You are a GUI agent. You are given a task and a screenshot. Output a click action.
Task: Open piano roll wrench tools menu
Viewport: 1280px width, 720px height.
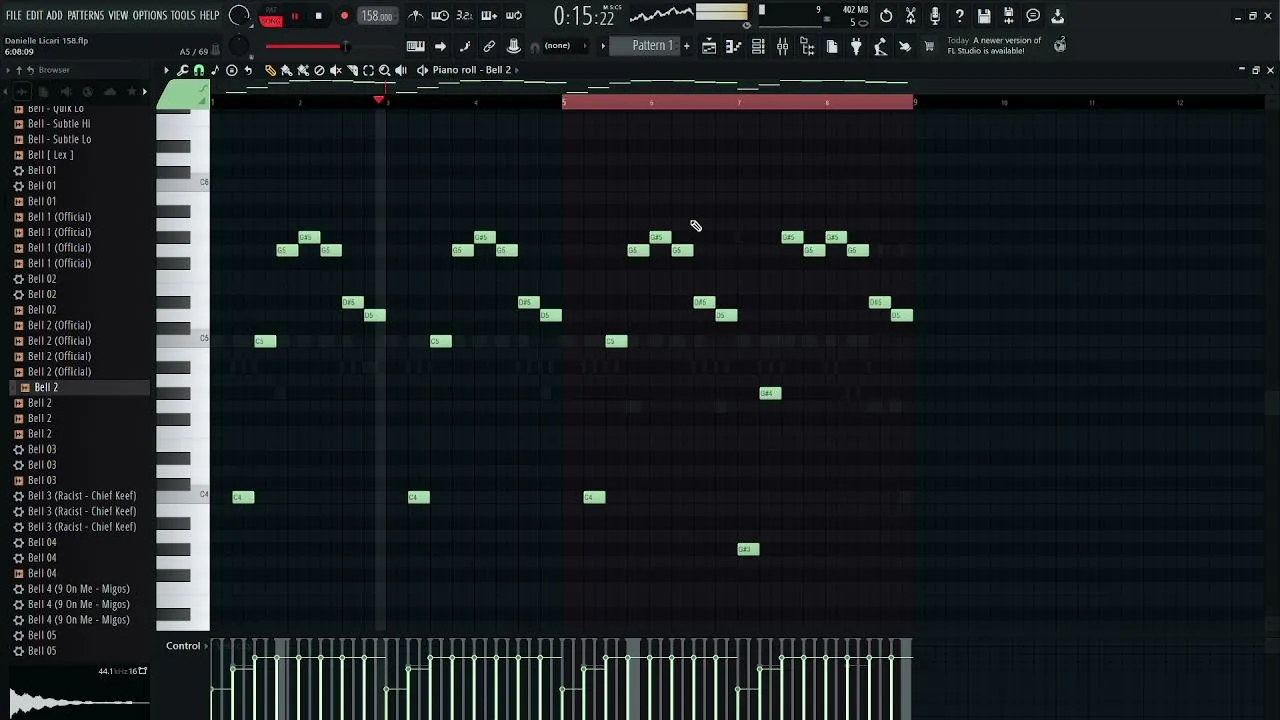(182, 70)
